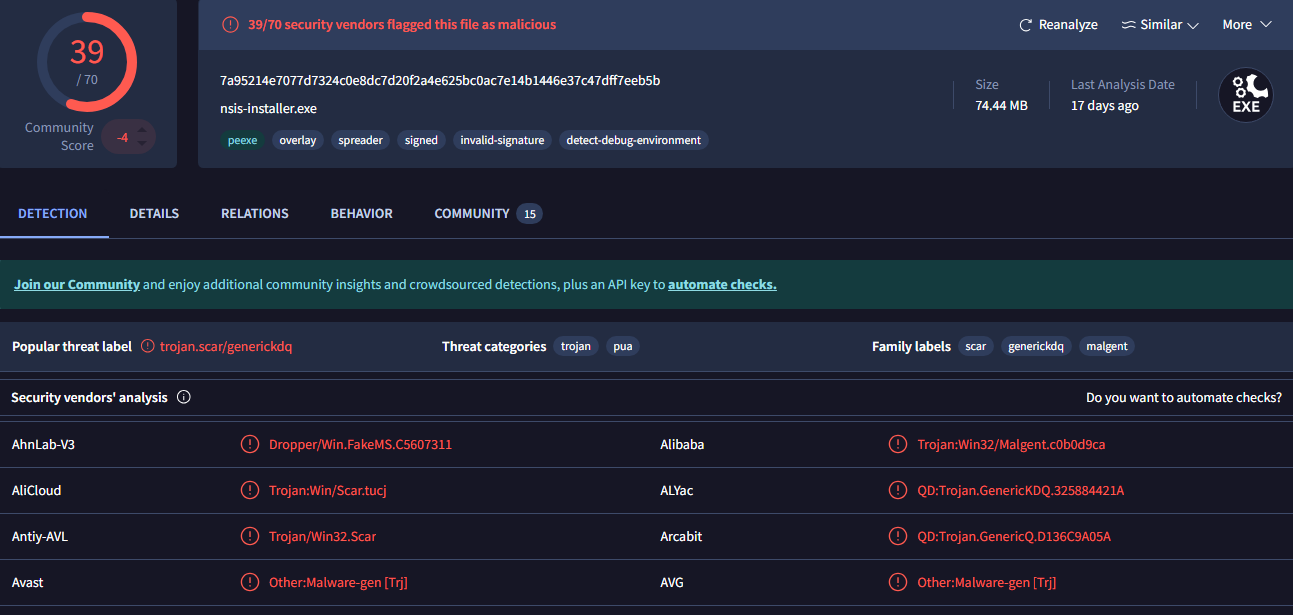Click the warning icon in the 39/70 banner
Screen dimensions: 1293x615
[230, 24]
